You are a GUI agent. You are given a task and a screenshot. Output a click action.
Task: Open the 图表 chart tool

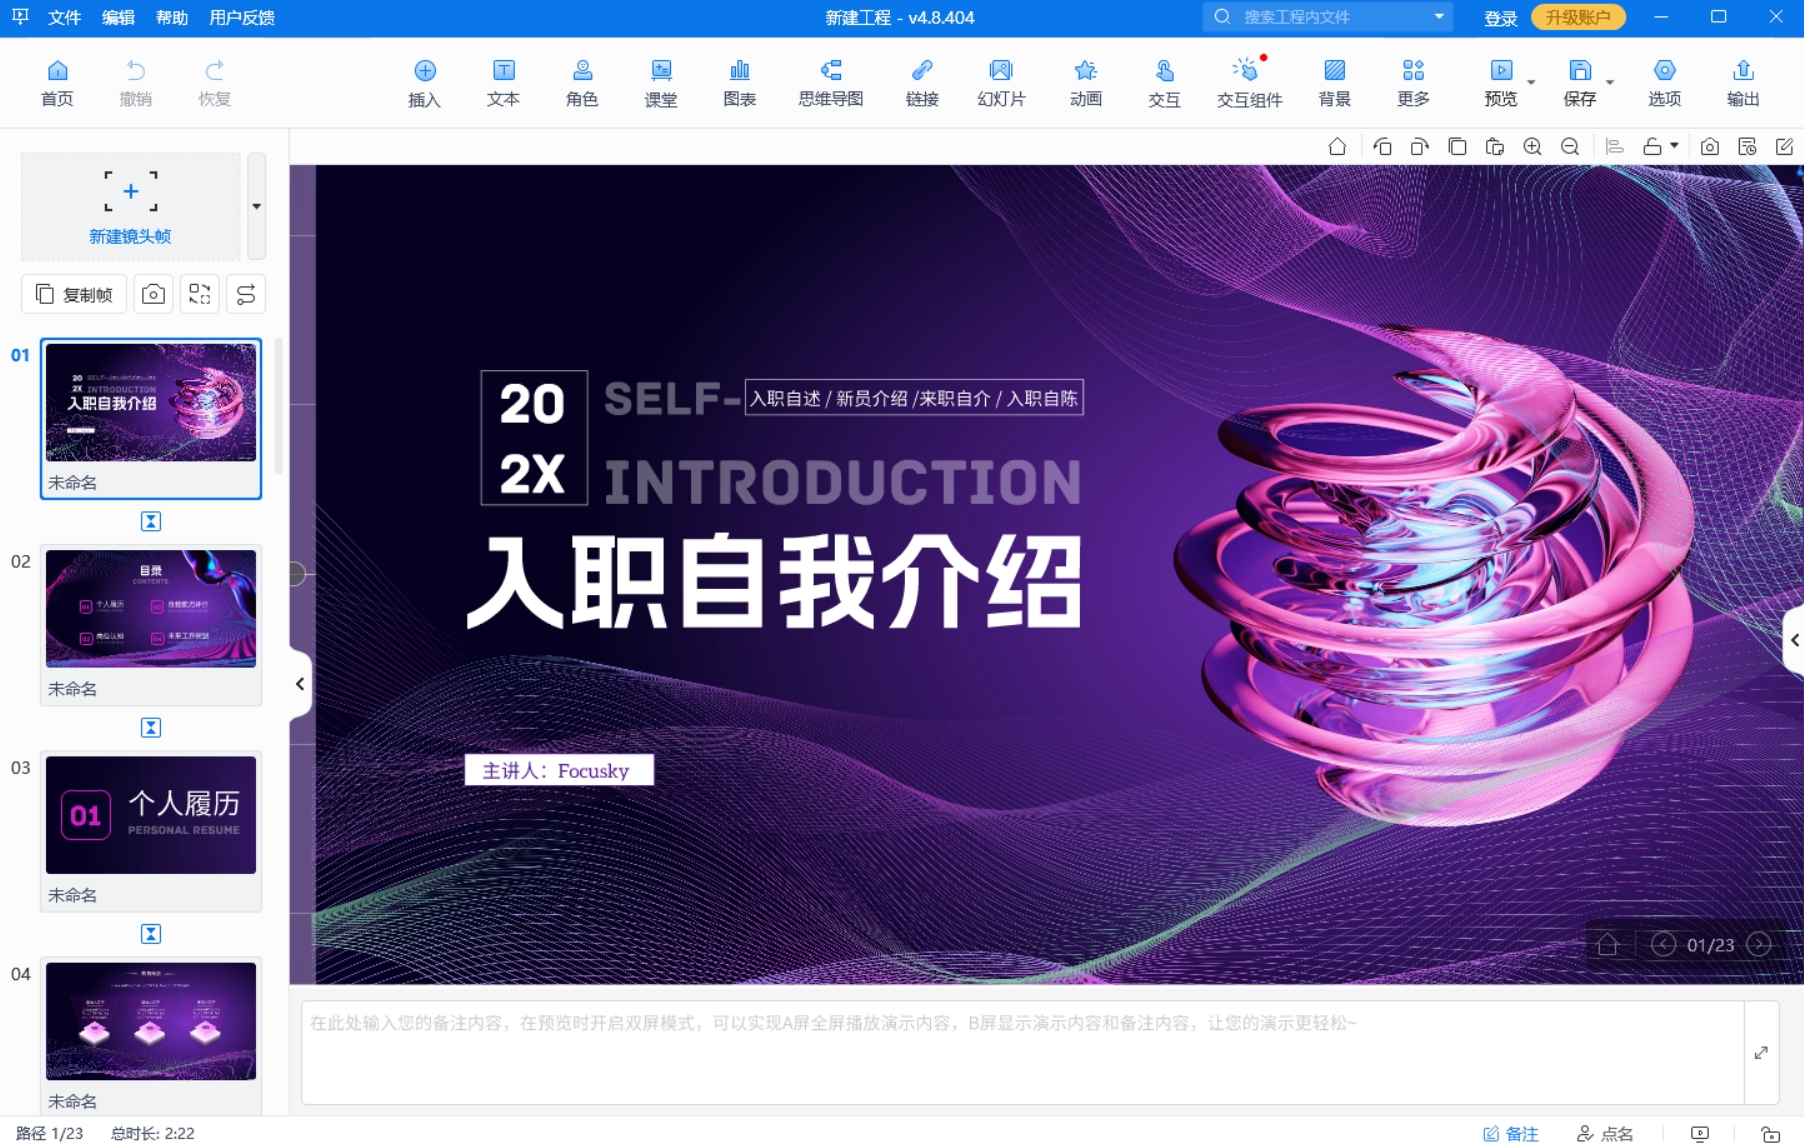[x=739, y=82]
